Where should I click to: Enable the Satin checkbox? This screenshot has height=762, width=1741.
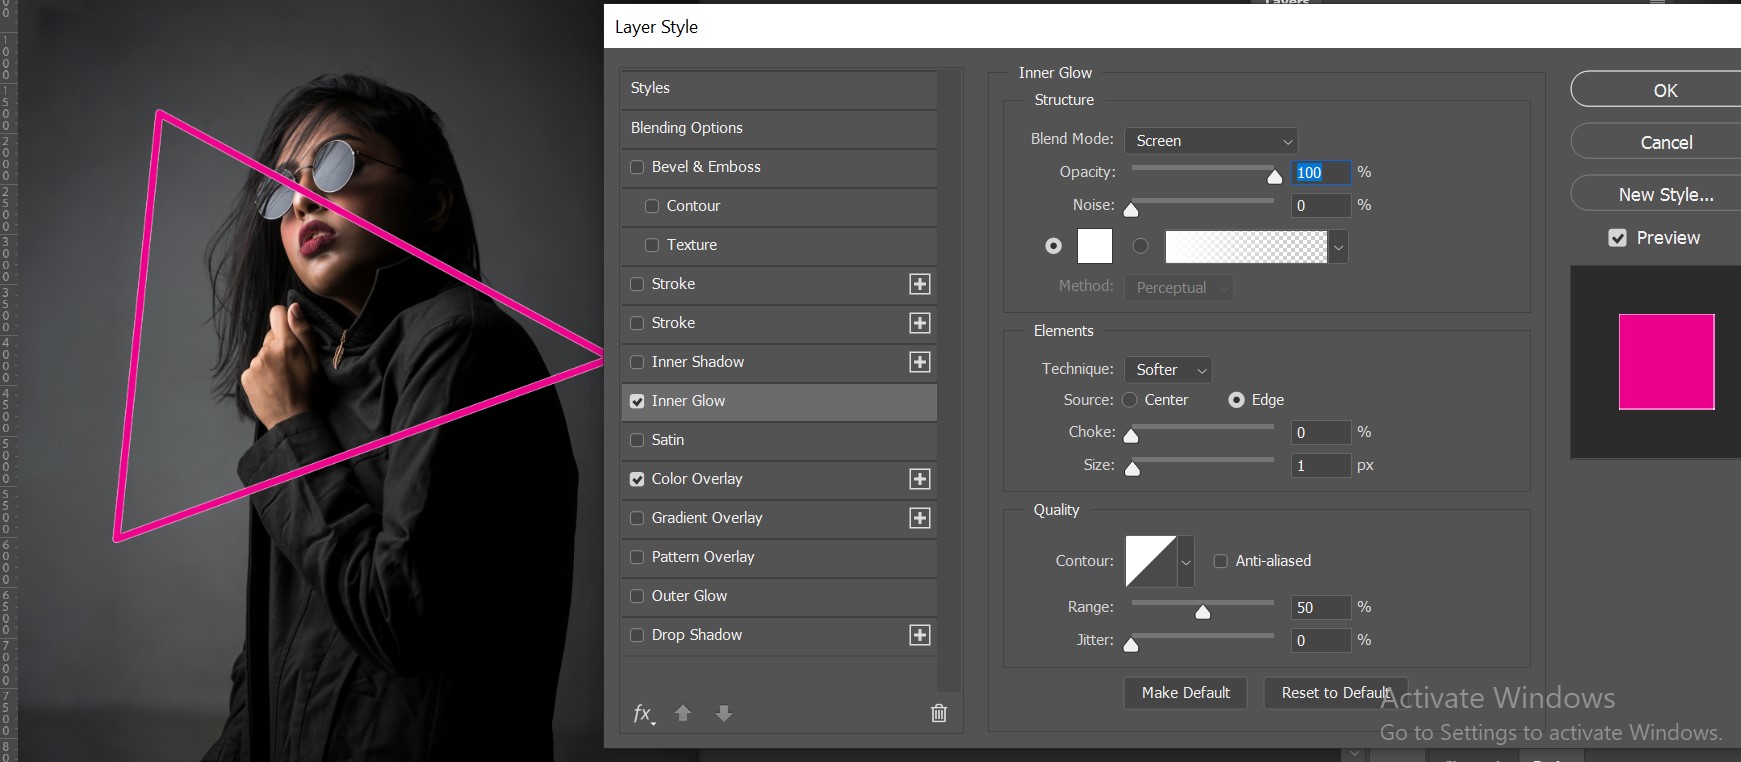637,440
